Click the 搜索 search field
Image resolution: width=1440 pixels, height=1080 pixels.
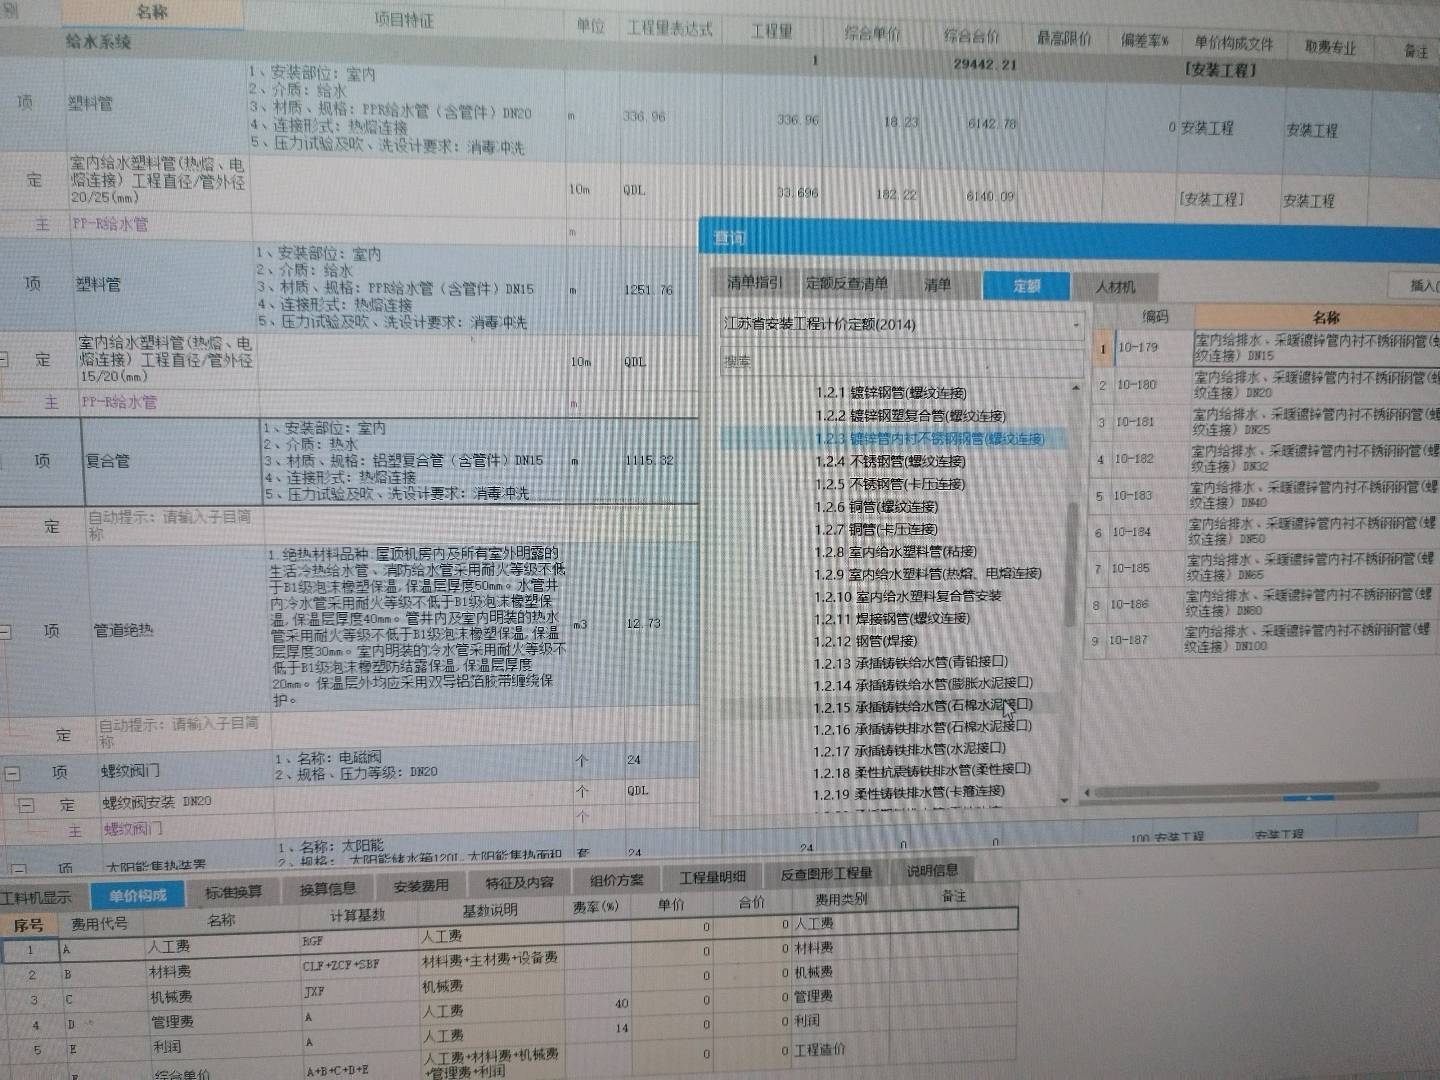tap(902, 361)
